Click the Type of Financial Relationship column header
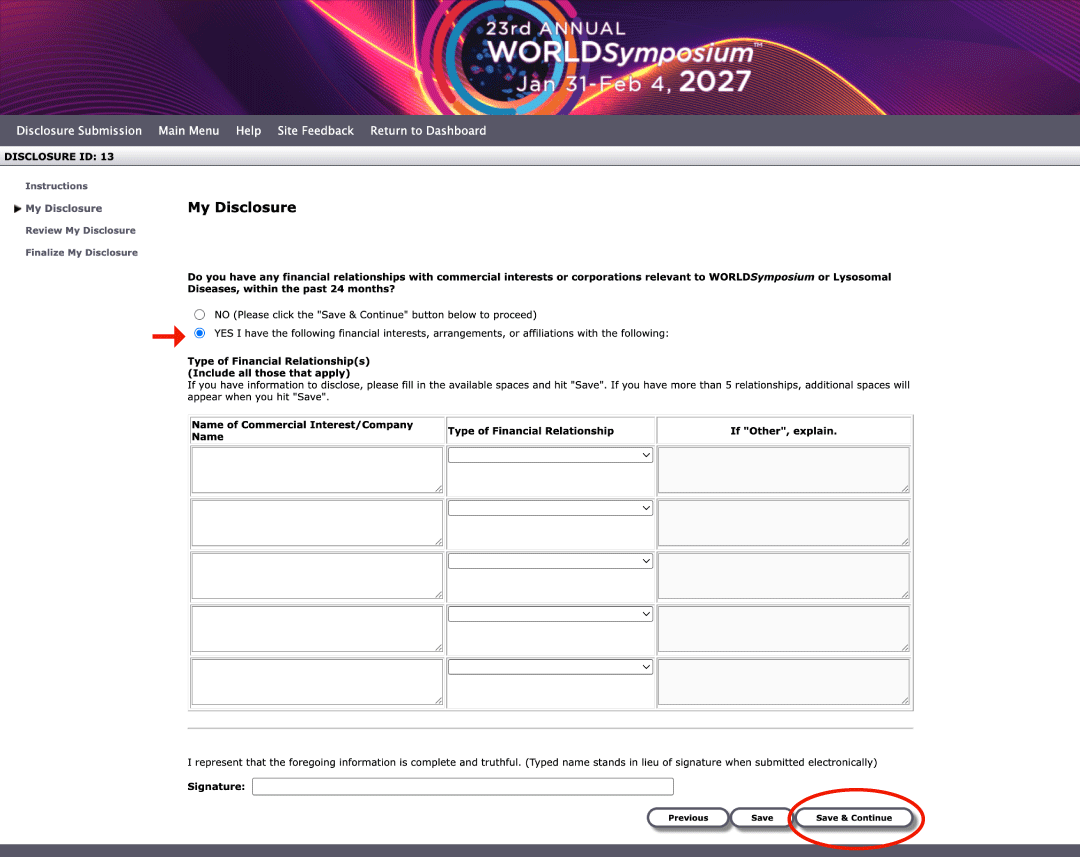Viewport: 1080px width, 857px height. click(530, 431)
